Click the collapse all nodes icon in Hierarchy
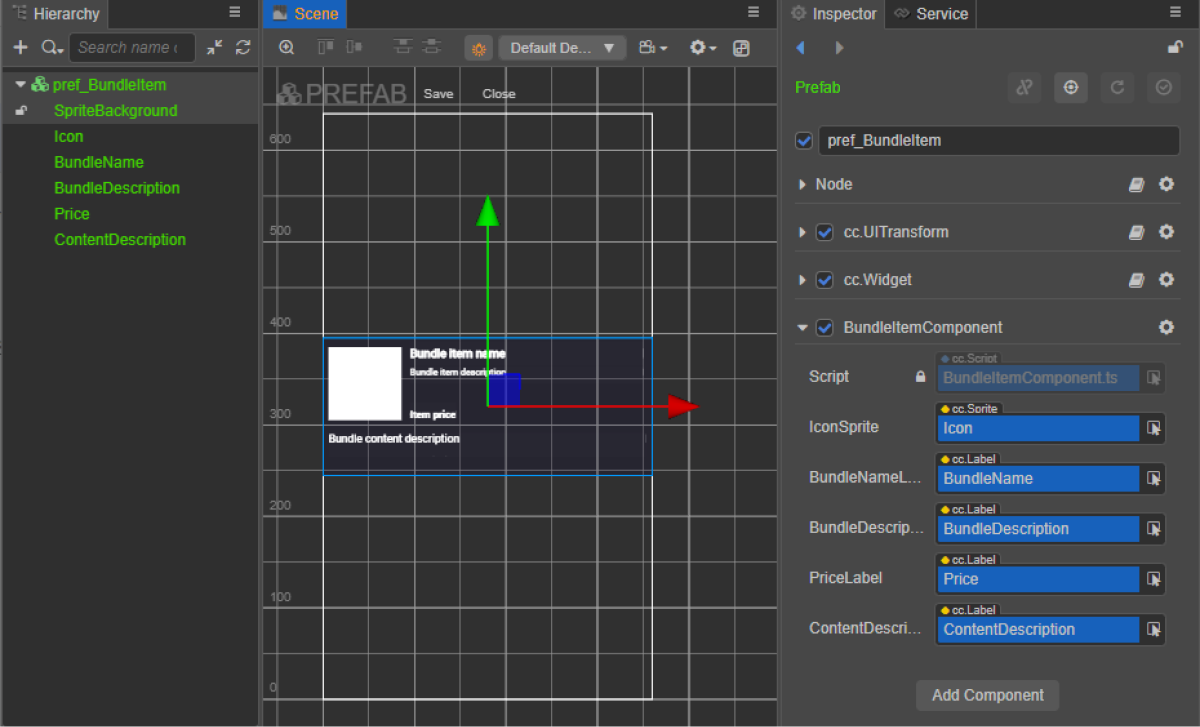 coord(215,48)
